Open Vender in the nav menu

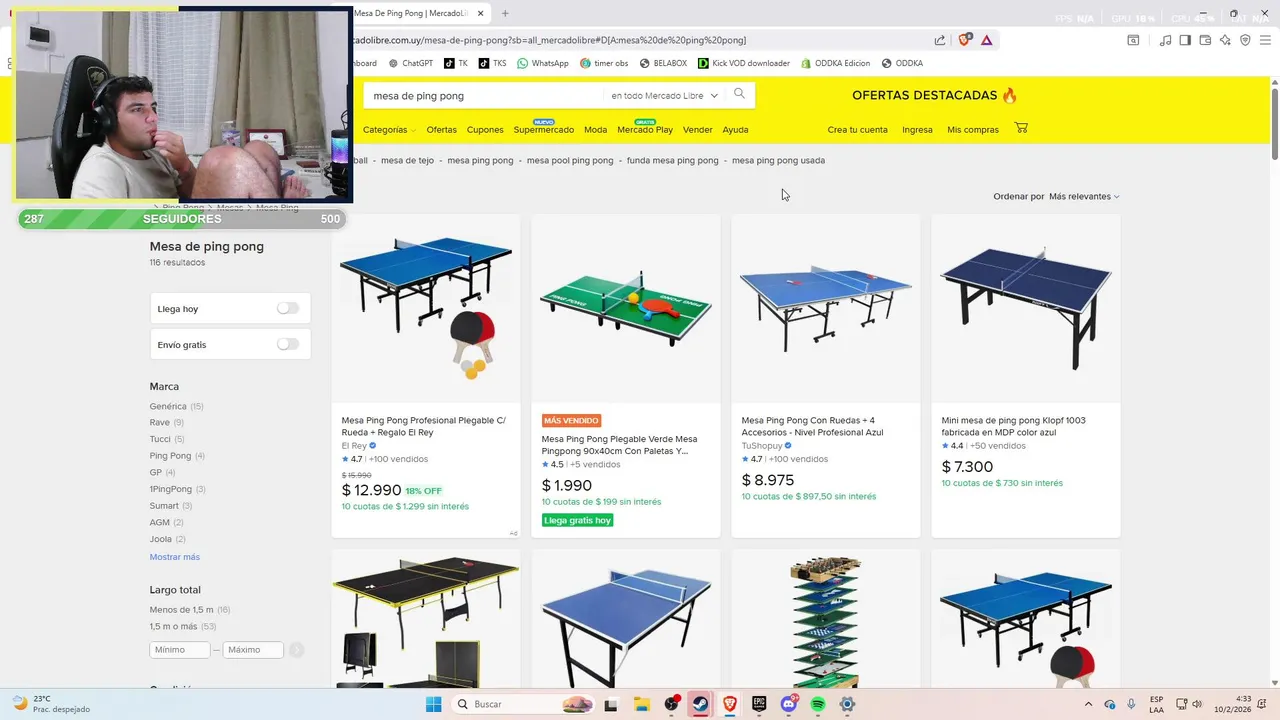coord(697,130)
